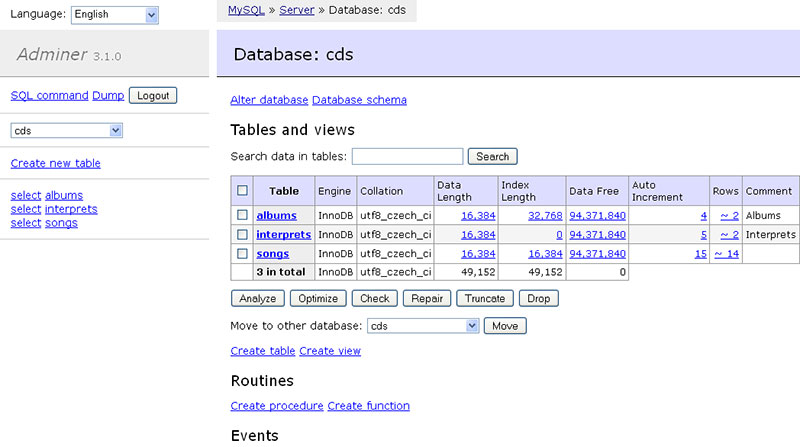Click interprets Data Length value 16,384
The image size is (800, 447).
tap(478, 235)
